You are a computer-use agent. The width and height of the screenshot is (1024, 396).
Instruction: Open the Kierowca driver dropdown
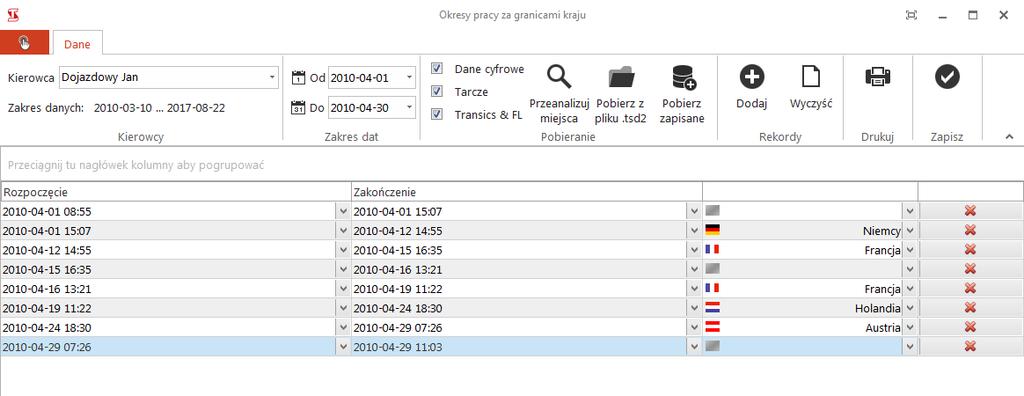point(272,77)
